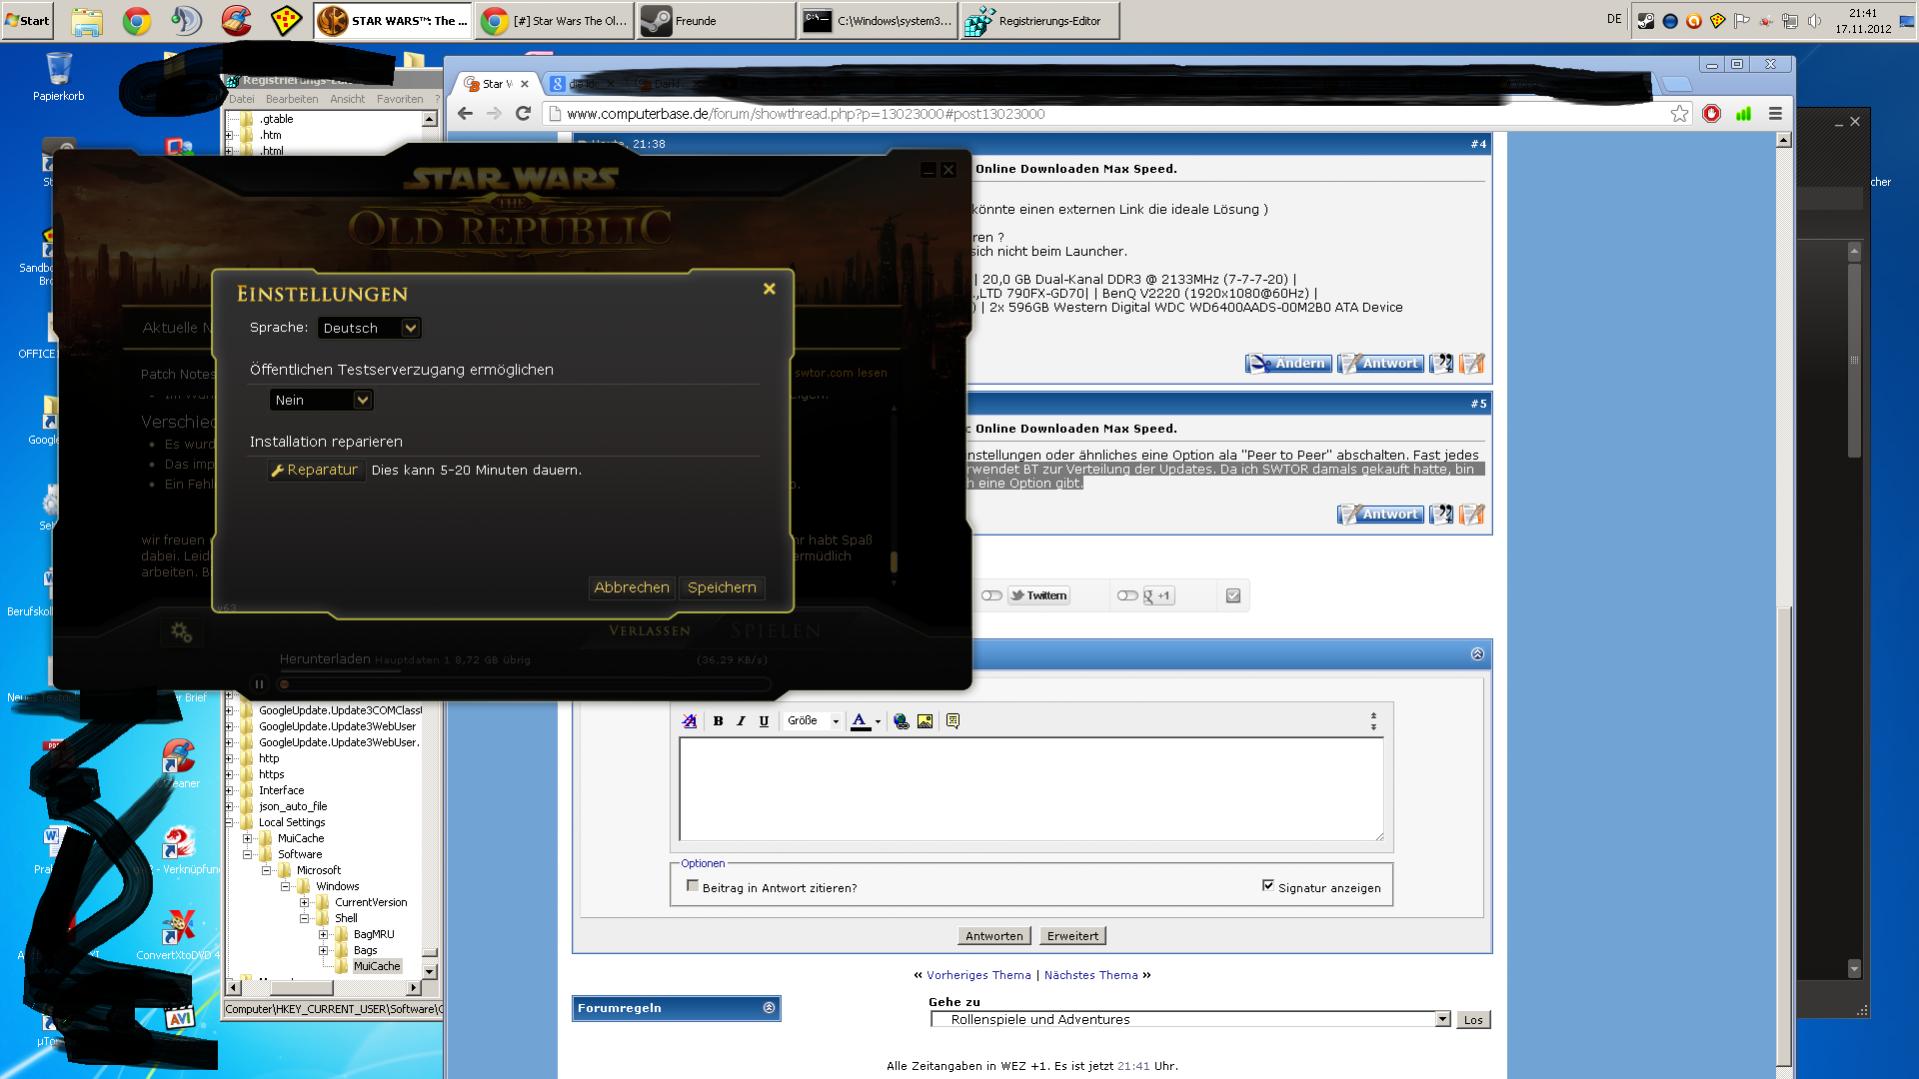Toggle bold in reply editor
1919x1079 pixels.
point(718,721)
